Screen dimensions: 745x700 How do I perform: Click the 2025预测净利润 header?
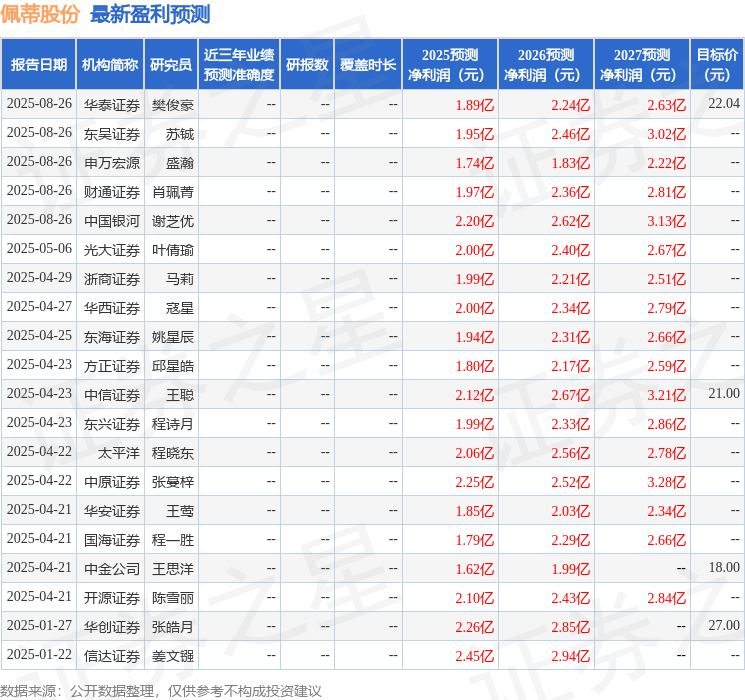point(449,64)
